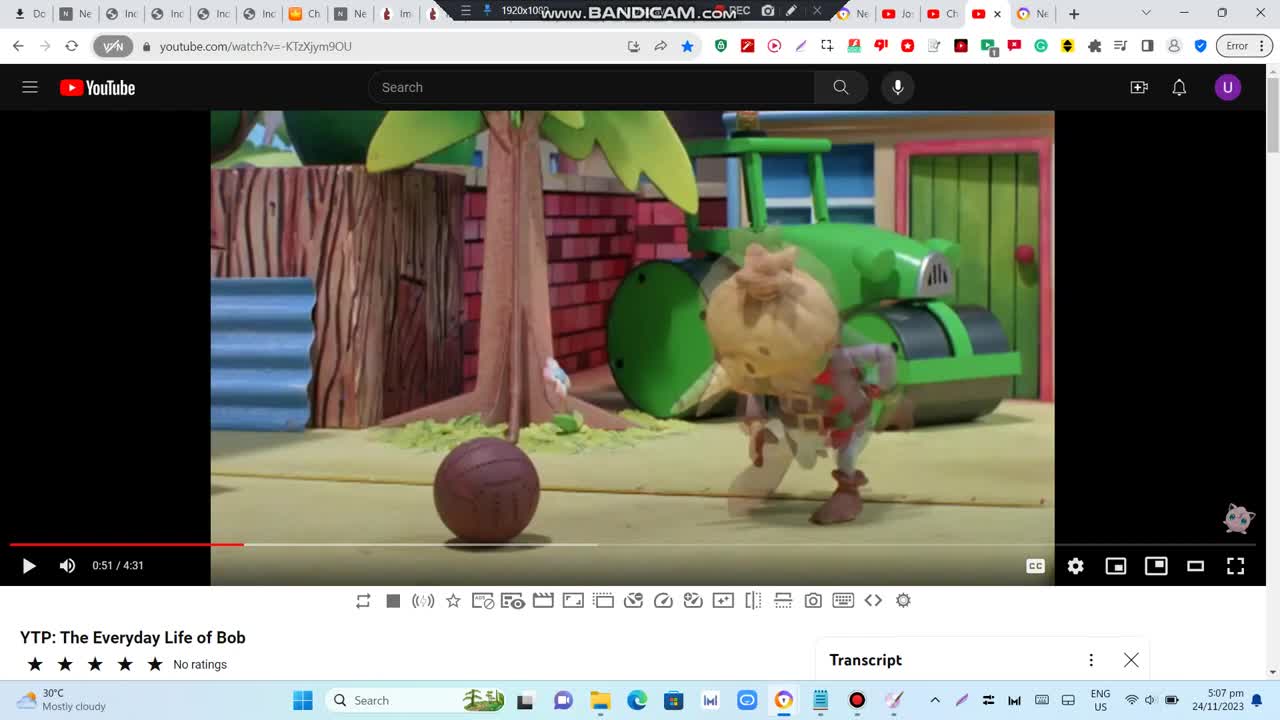Viewport: 1280px width, 720px height.
Task: Open the Windows Start menu
Action: click(x=302, y=700)
